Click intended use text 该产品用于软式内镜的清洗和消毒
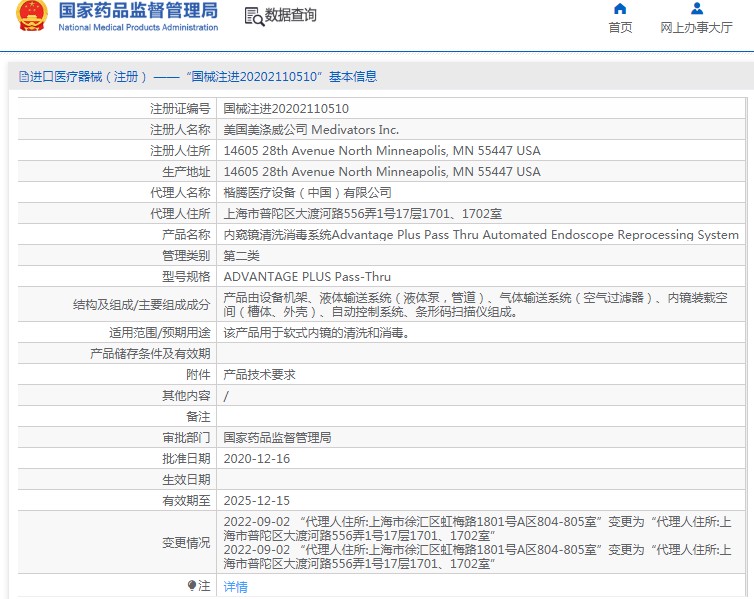The image size is (754, 599). pos(316,333)
